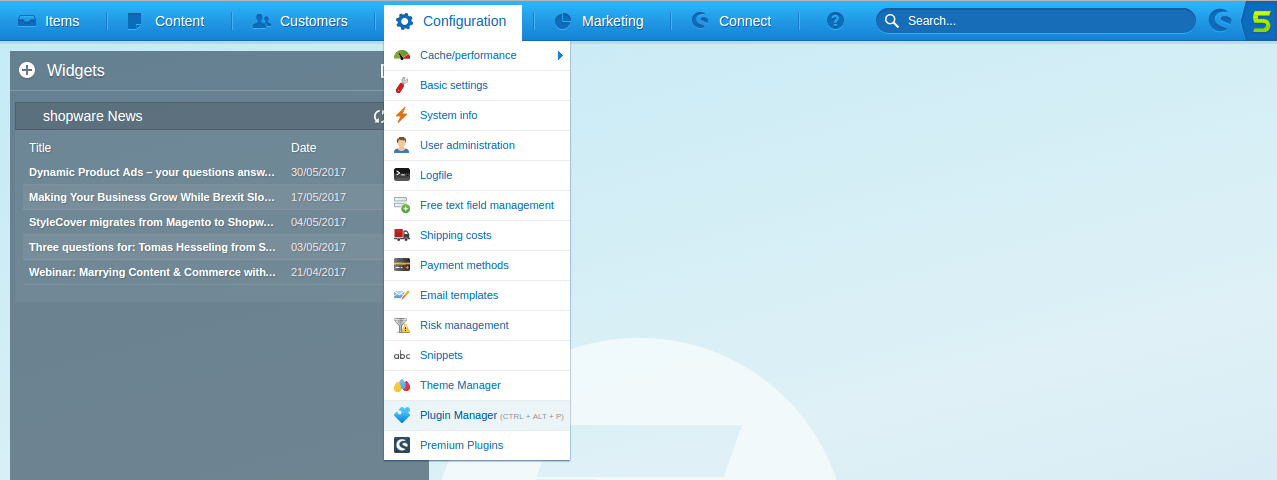Image resolution: width=1277 pixels, height=480 pixels.
Task: Click the Shipping costs truck icon
Action: [x=402, y=235]
